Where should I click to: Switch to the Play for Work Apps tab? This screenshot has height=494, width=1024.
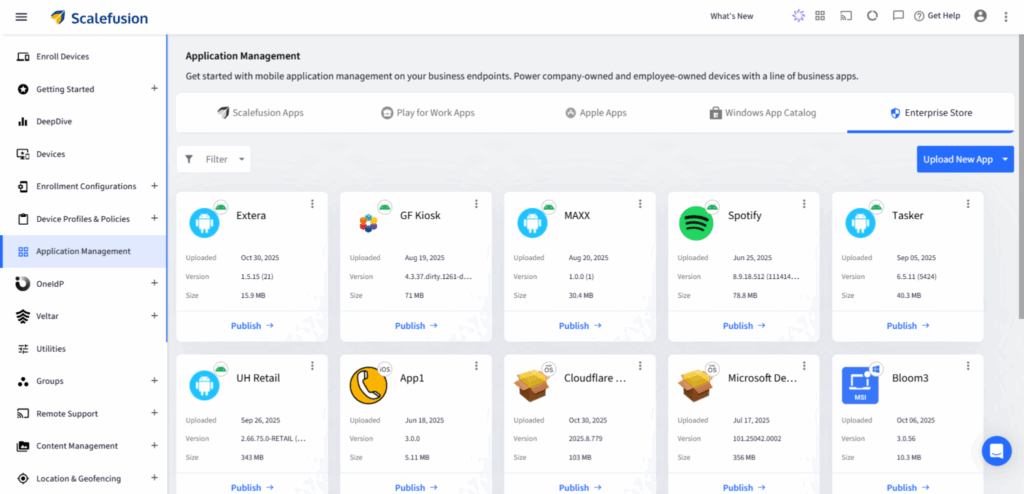(x=427, y=113)
